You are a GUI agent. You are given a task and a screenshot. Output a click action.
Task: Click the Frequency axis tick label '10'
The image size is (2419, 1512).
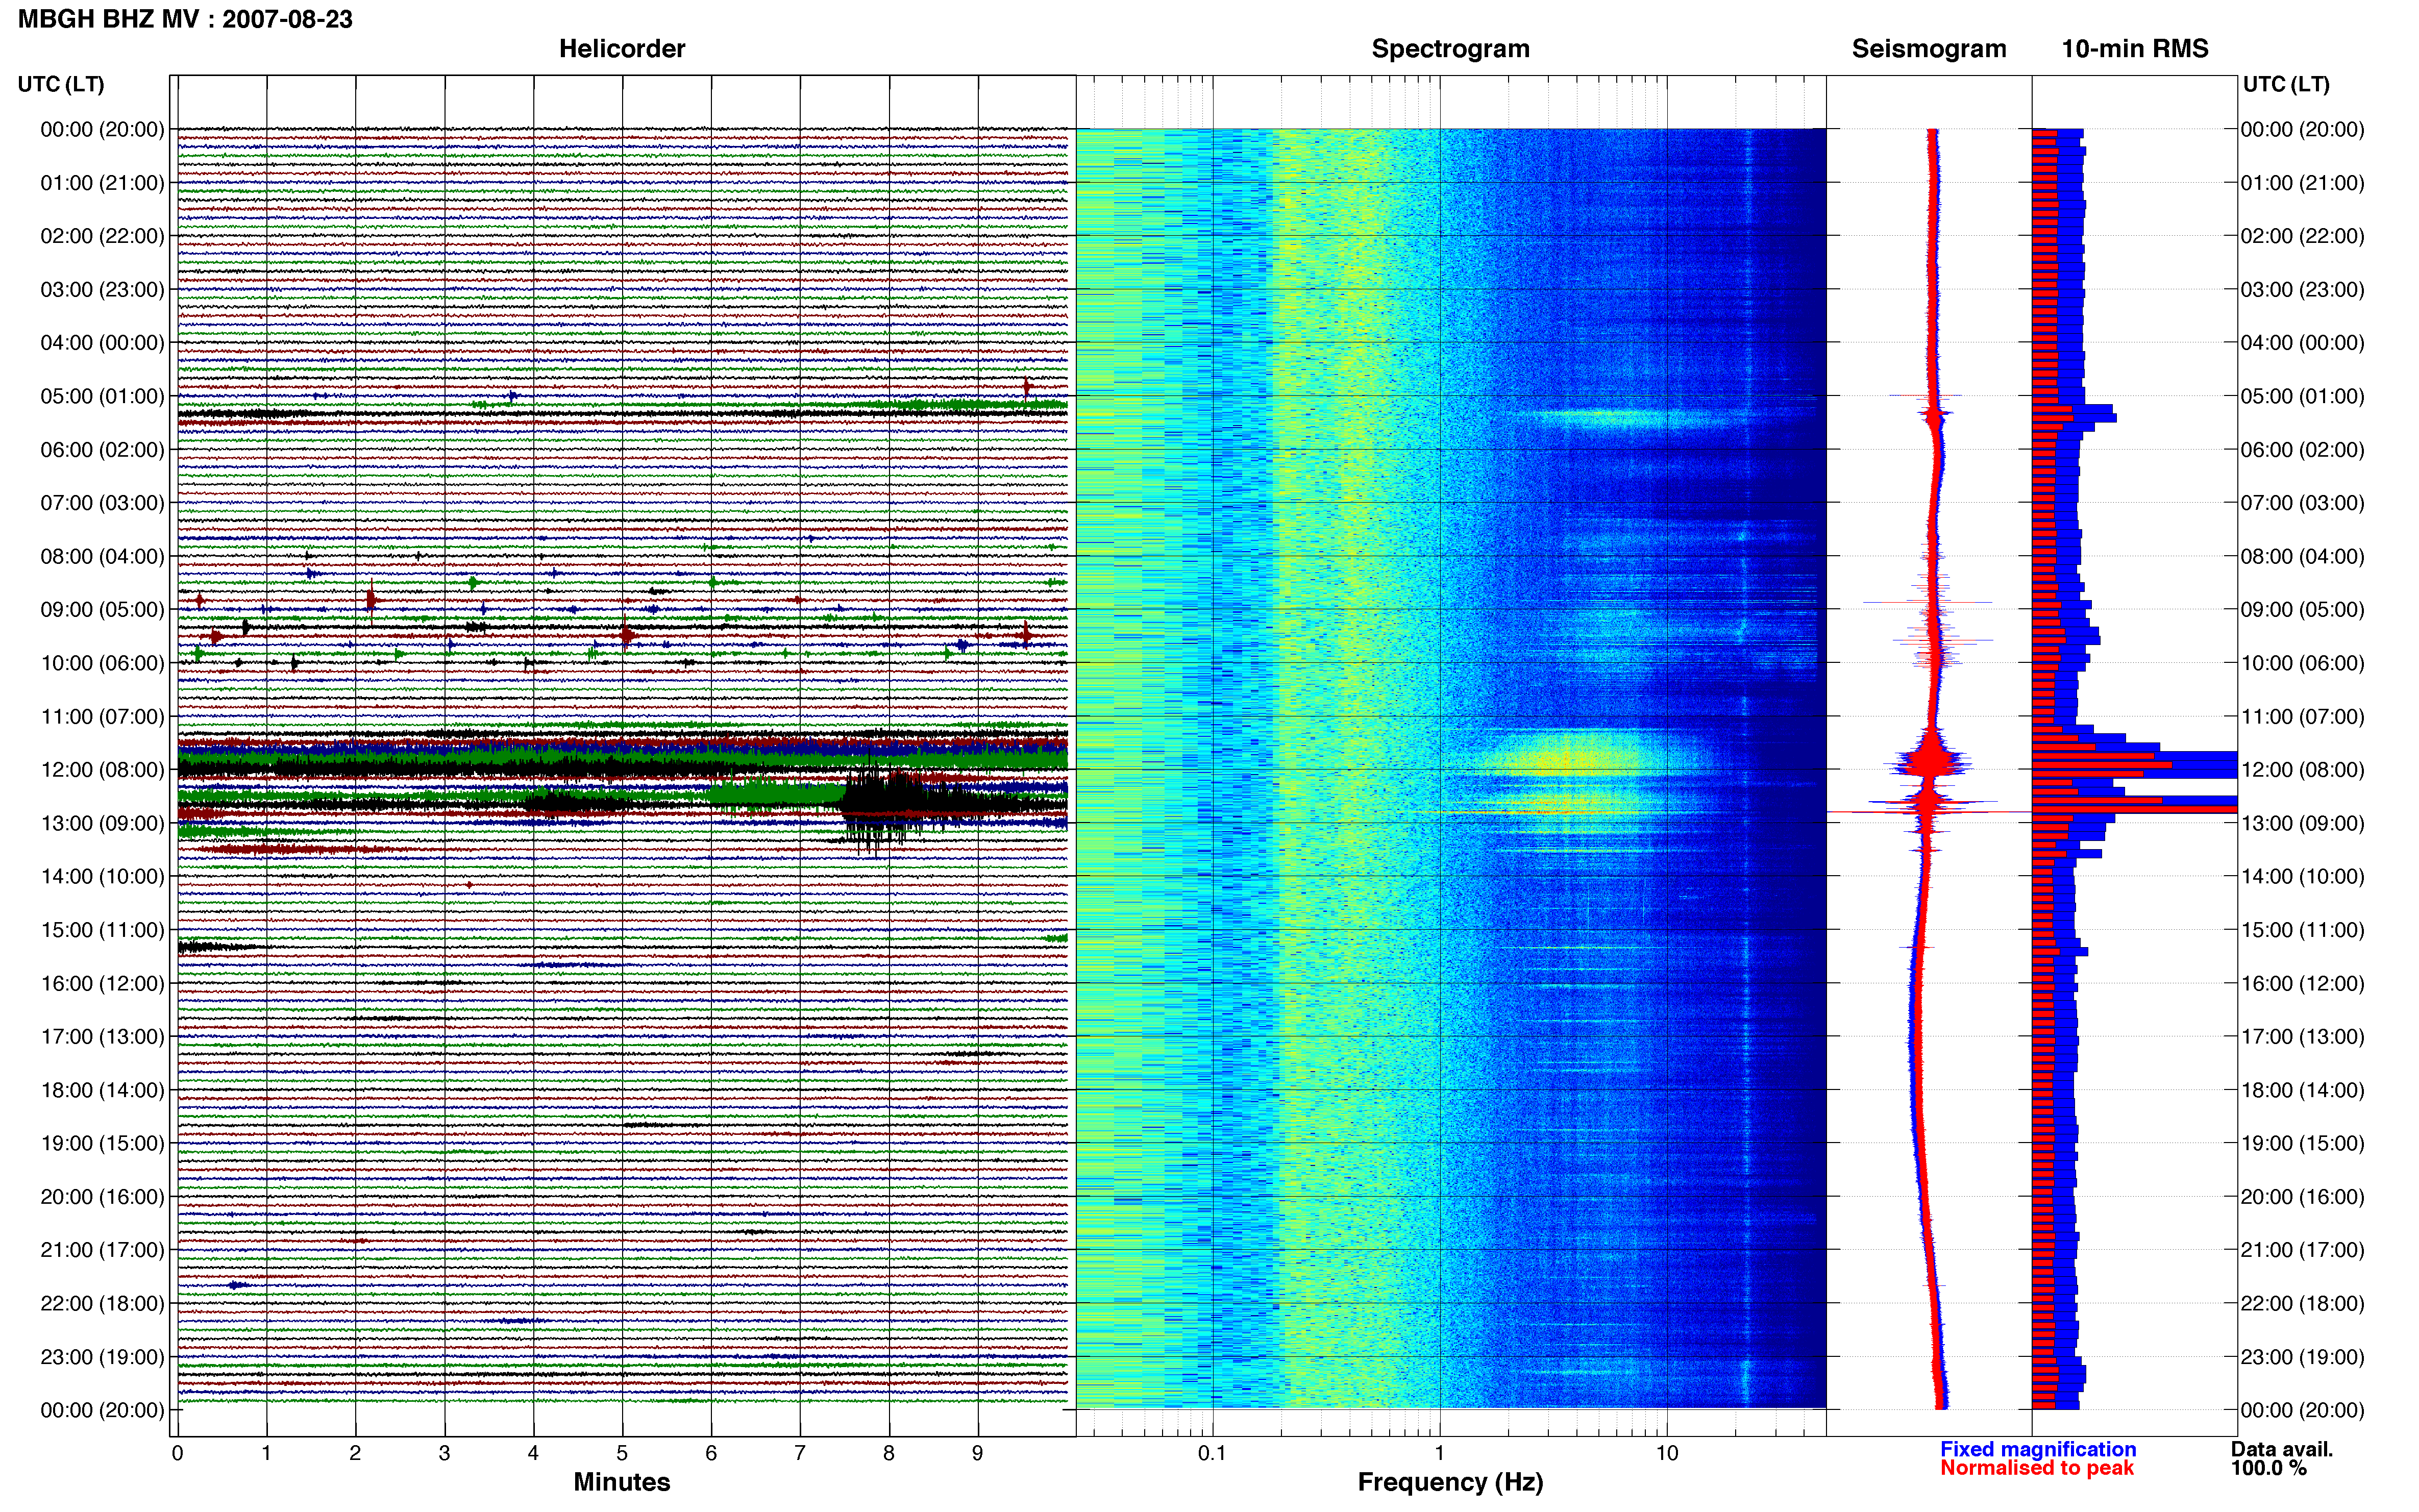[1667, 1453]
